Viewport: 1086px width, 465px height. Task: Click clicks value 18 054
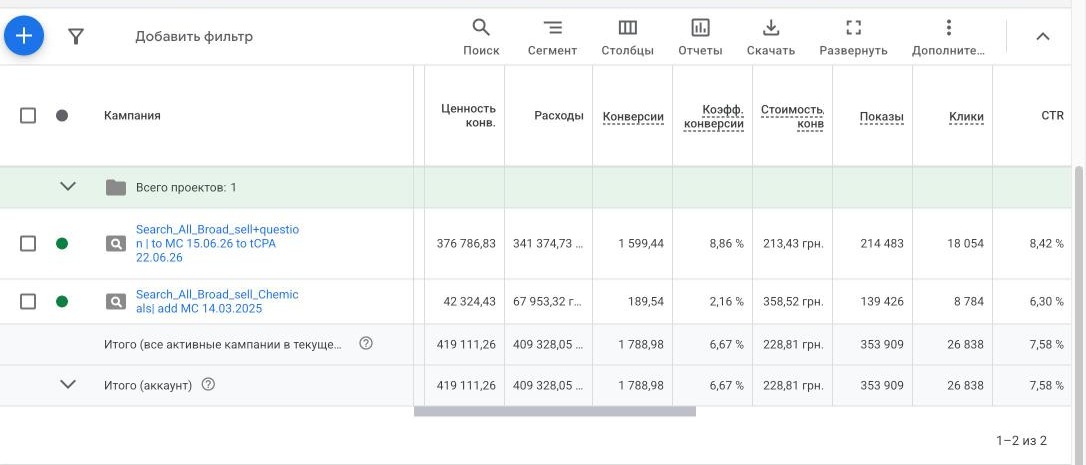[965, 244]
